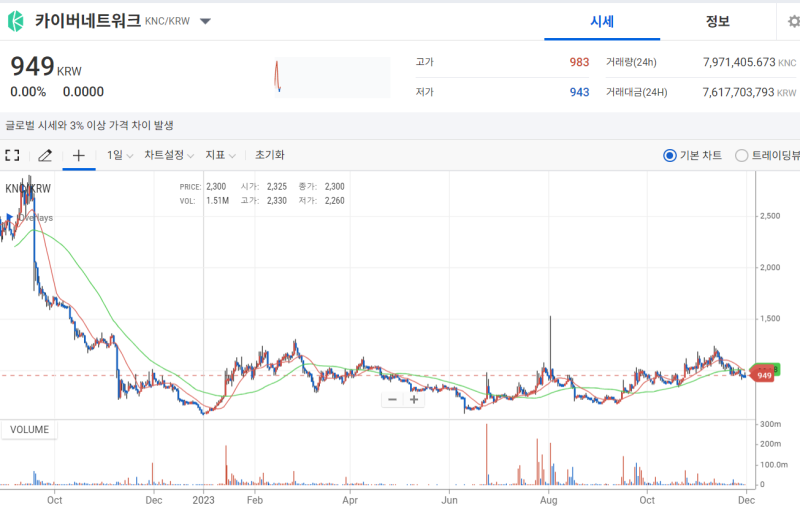The image size is (800, 511).
Task: Open the KNC/KRW market selector arrow
Action: pyautogui.click(x=205, y=21)
